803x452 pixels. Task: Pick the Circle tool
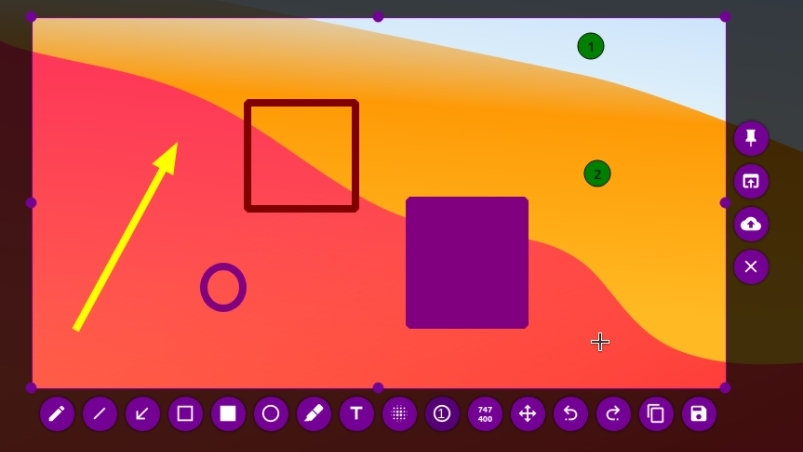coord(271,414)
